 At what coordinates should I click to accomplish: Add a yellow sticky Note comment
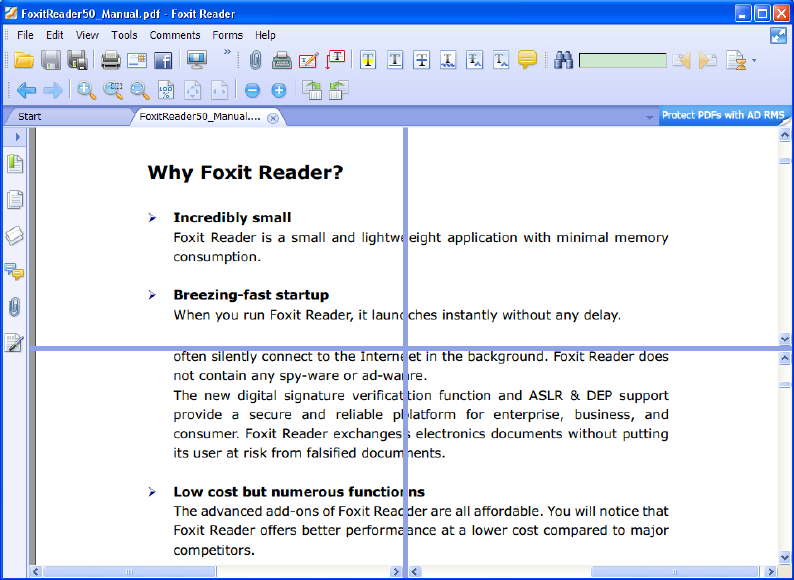click(x=527, y=60)
